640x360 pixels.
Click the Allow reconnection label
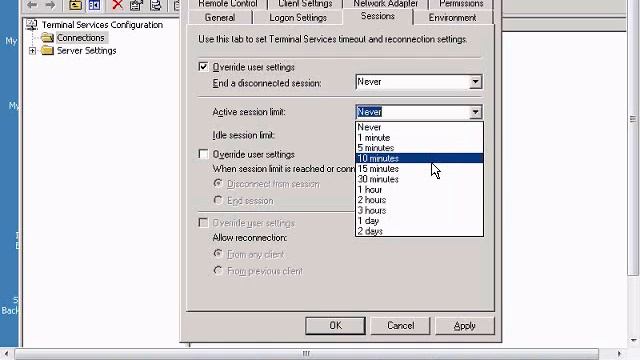pyautogui.click(x=250, y=238)
